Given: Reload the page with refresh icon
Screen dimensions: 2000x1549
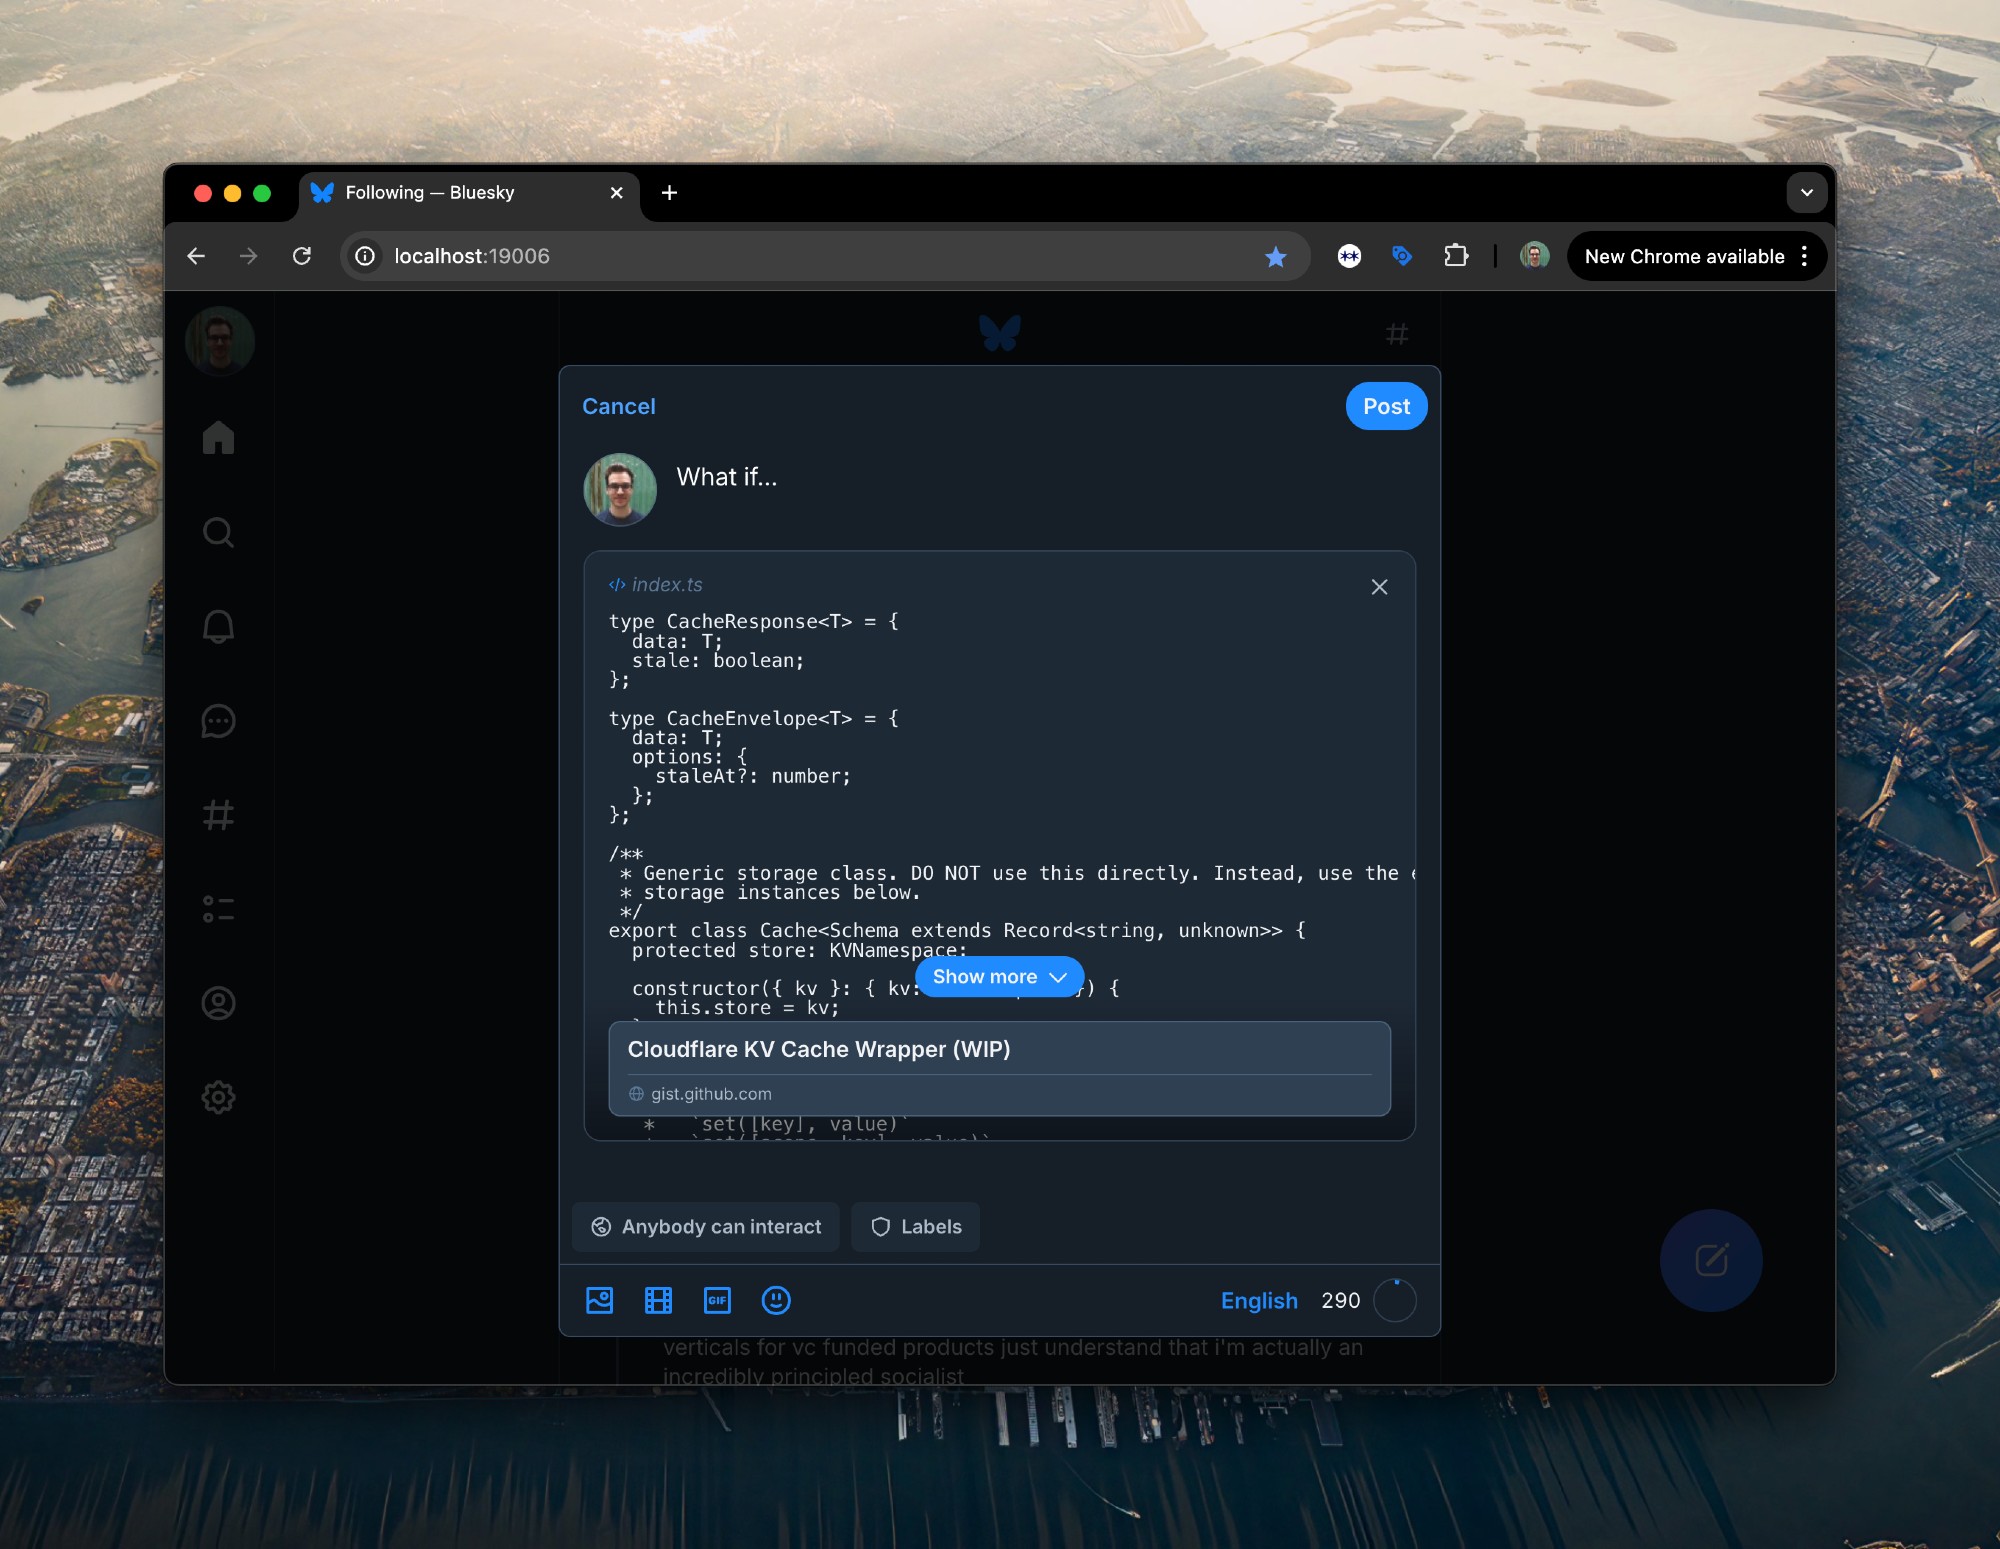Looking at the screenshot, I should 302,256.
